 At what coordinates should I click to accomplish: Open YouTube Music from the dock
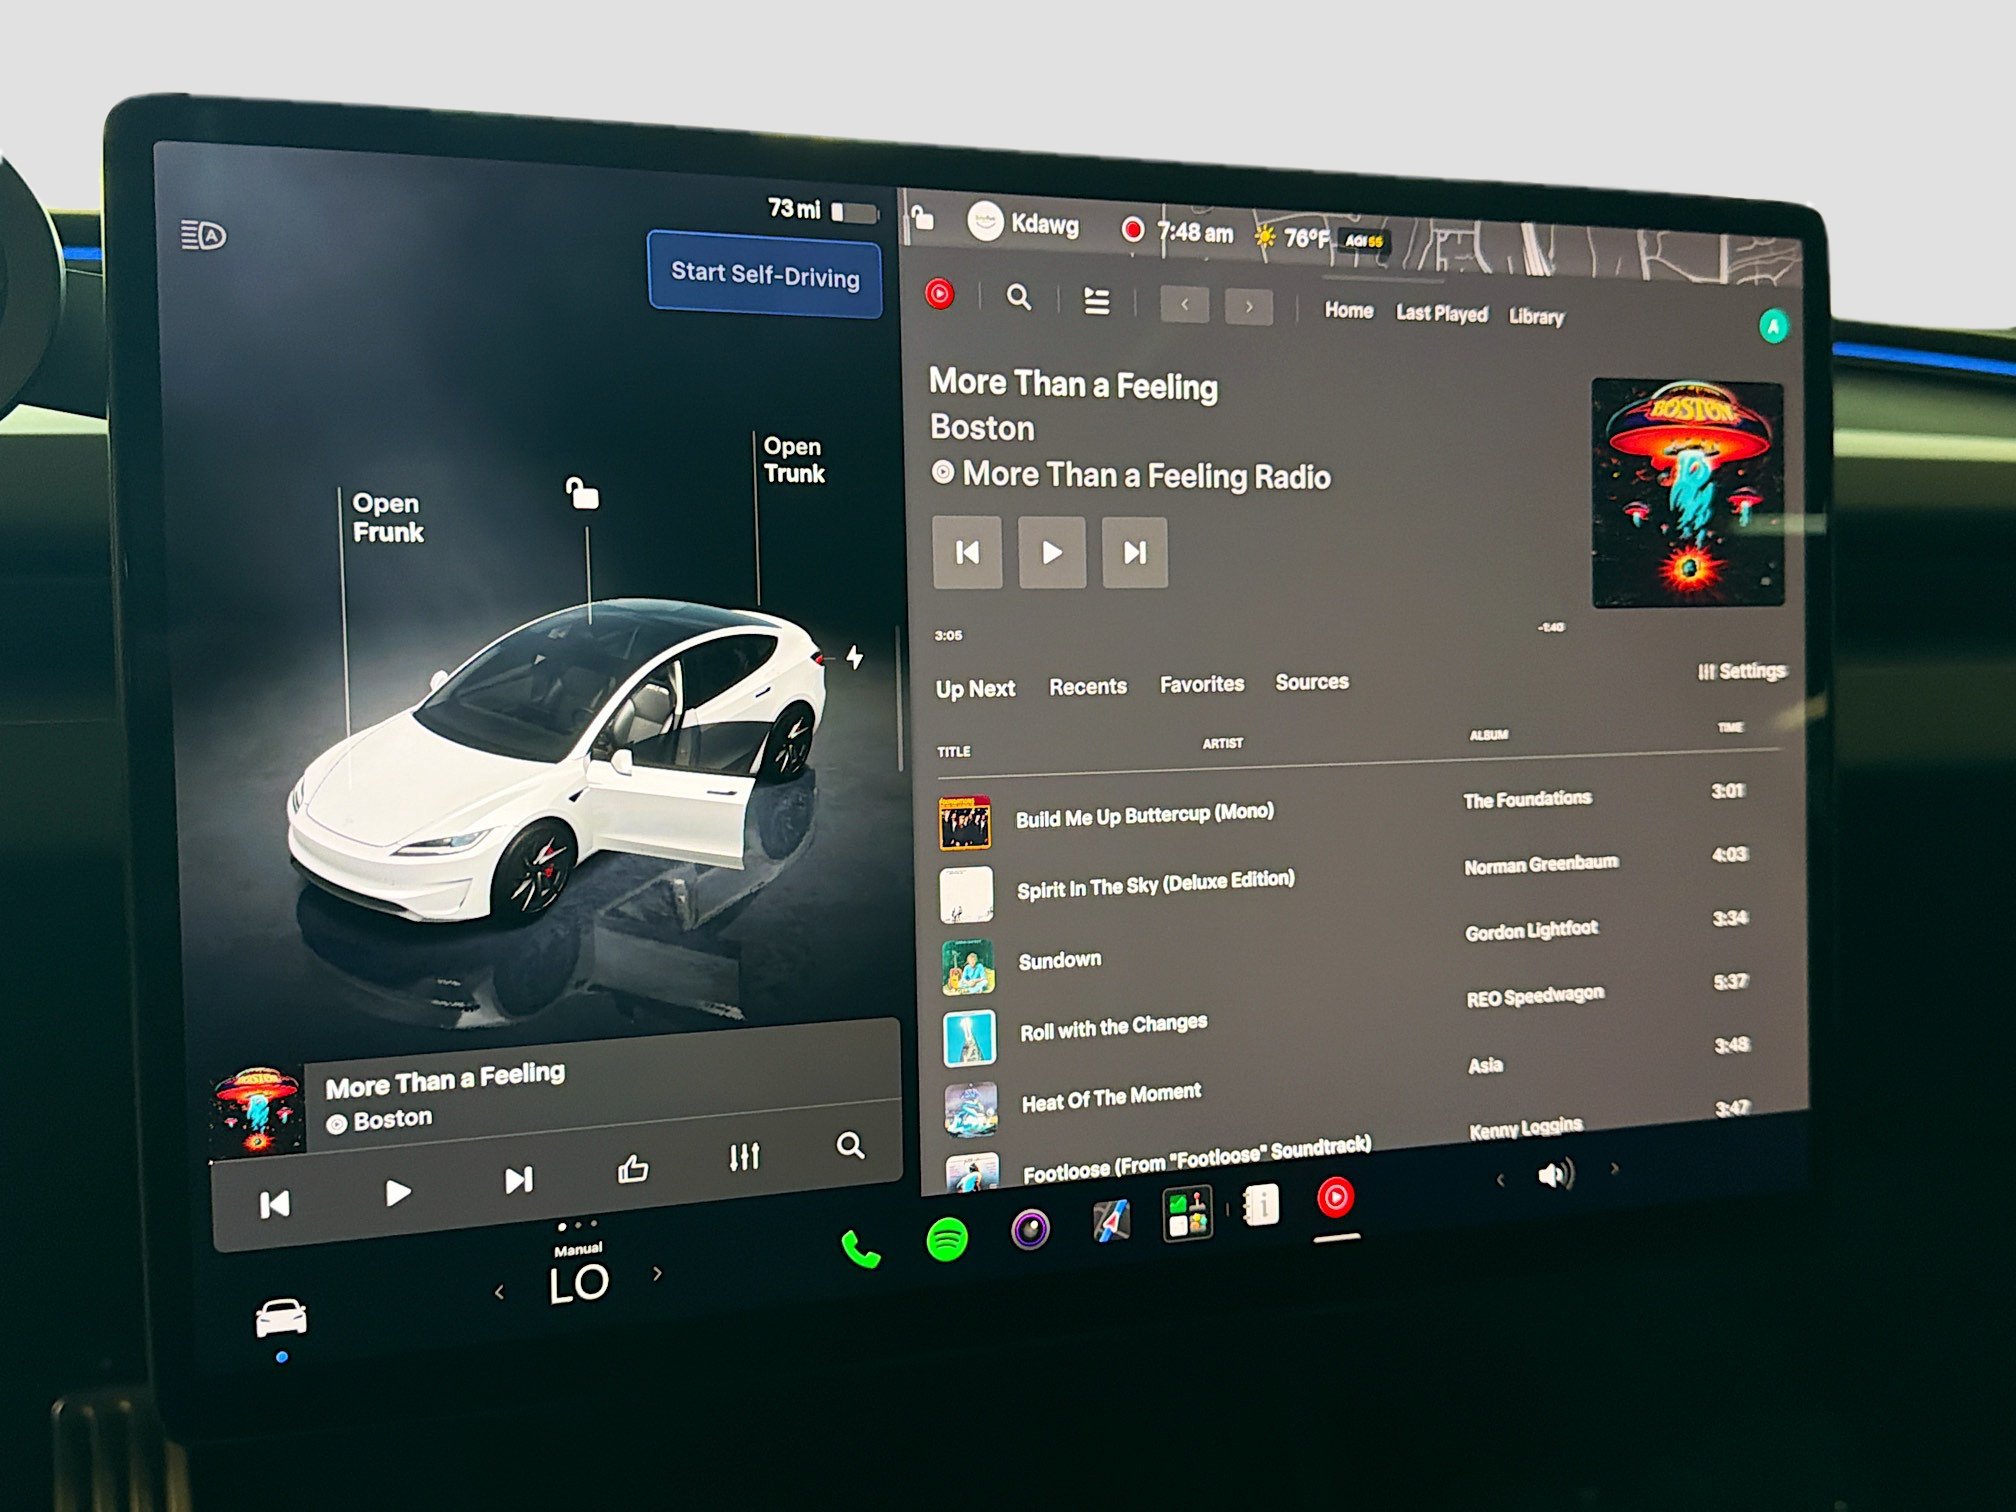(x=1335, y=1197)
